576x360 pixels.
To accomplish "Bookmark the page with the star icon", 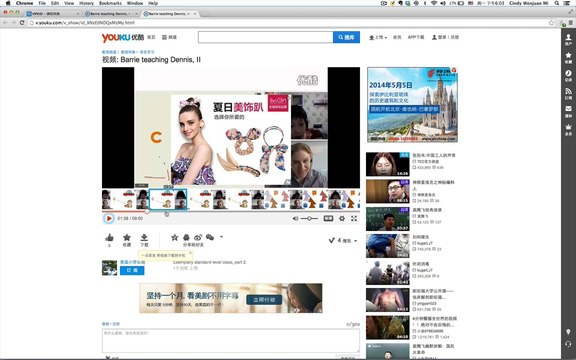I will coord(551,22).
